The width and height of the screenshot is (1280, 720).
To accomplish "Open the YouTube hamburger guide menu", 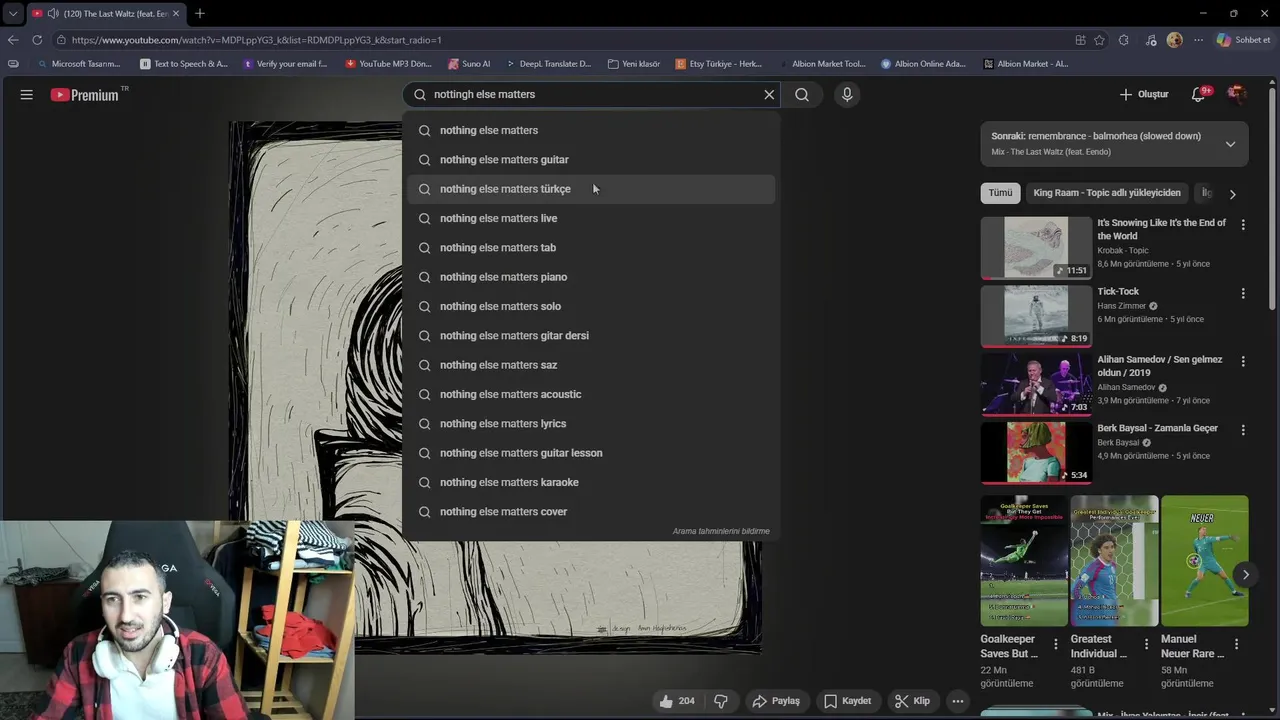I will (x=27, y=94).
